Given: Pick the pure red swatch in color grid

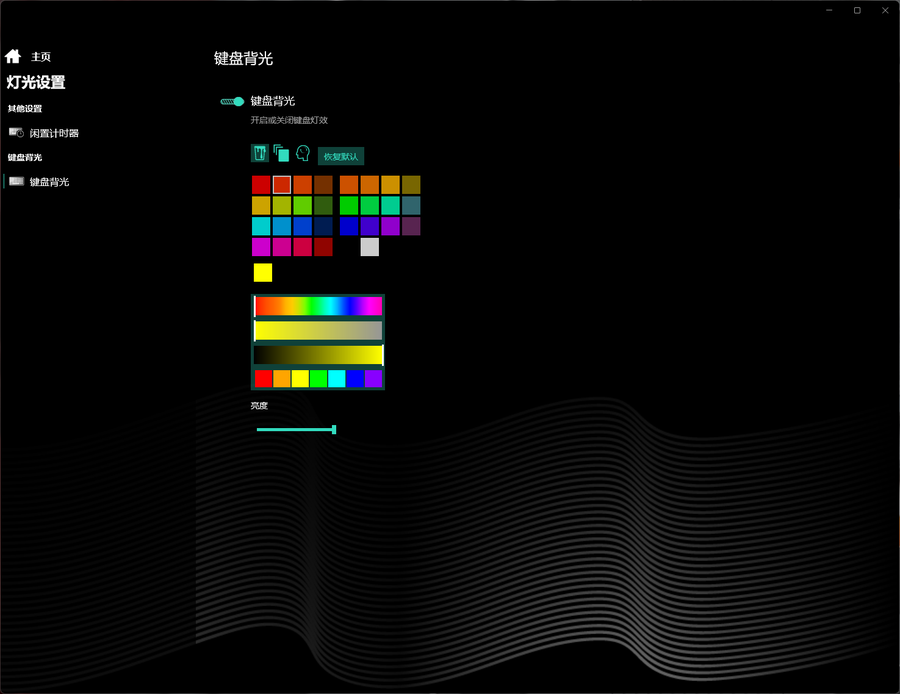Looking at the screenshot, I should [261, 185].
